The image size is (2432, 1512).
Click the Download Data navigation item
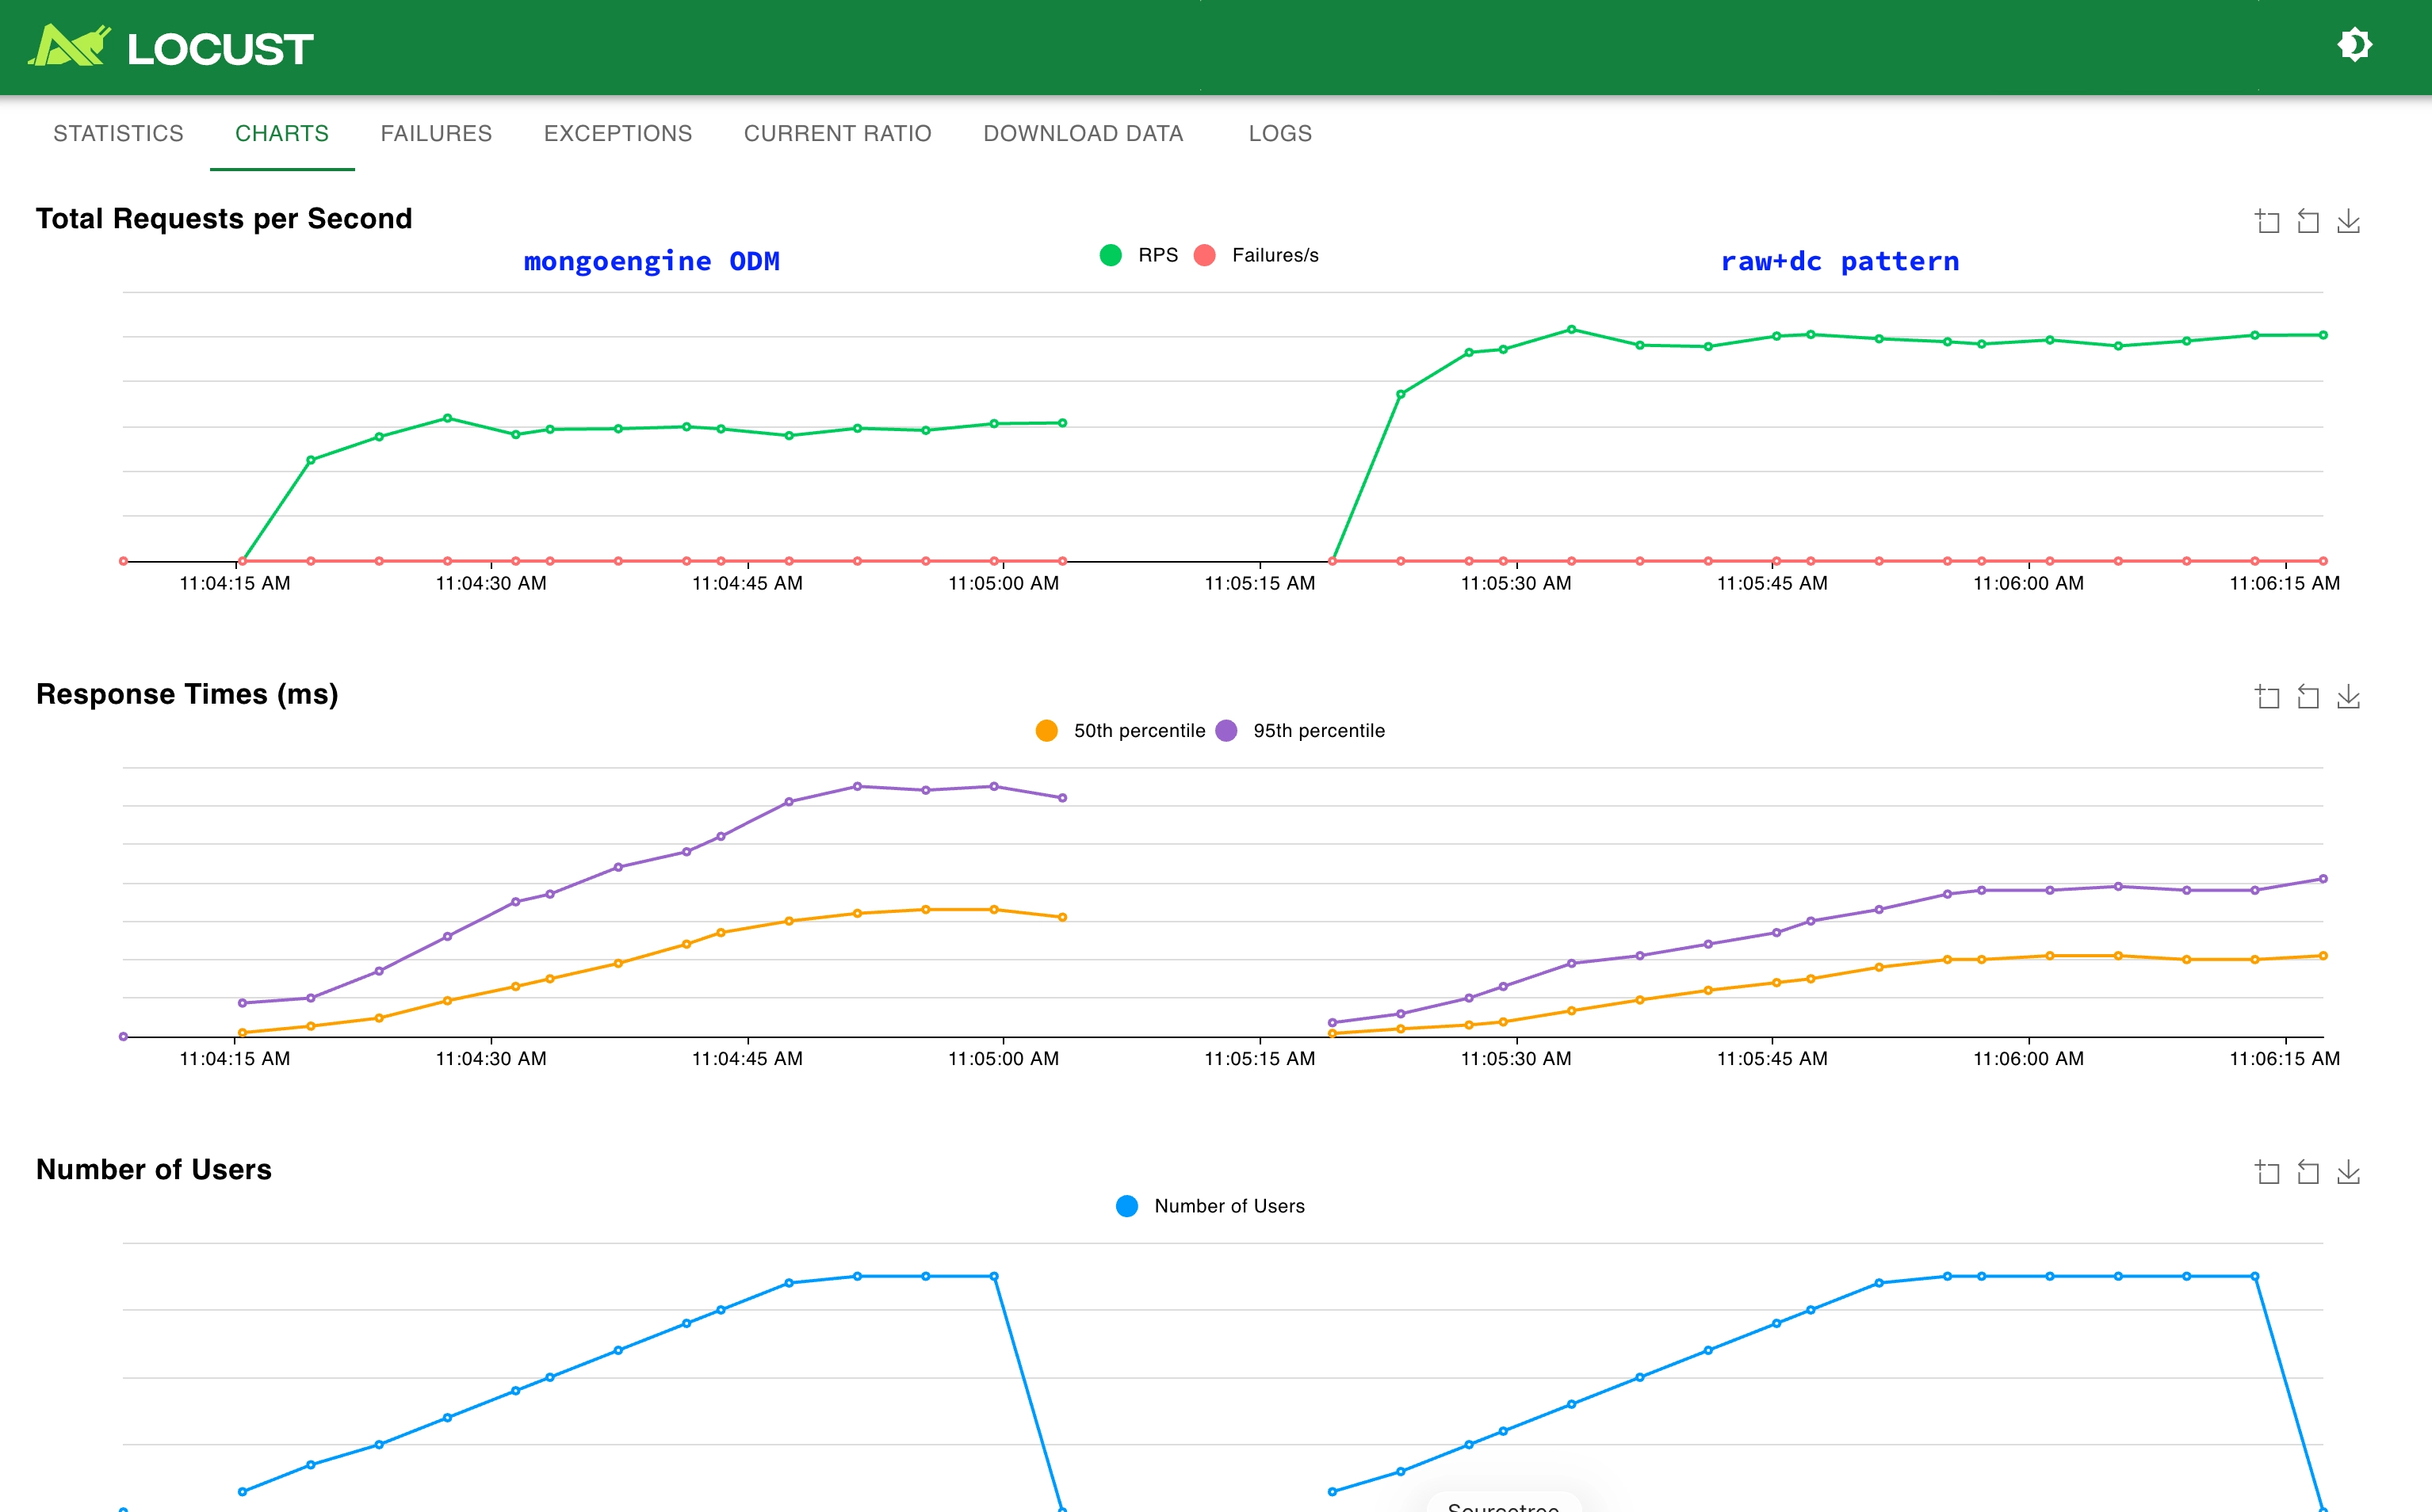pyautogui.click(x=1084, y=133)
